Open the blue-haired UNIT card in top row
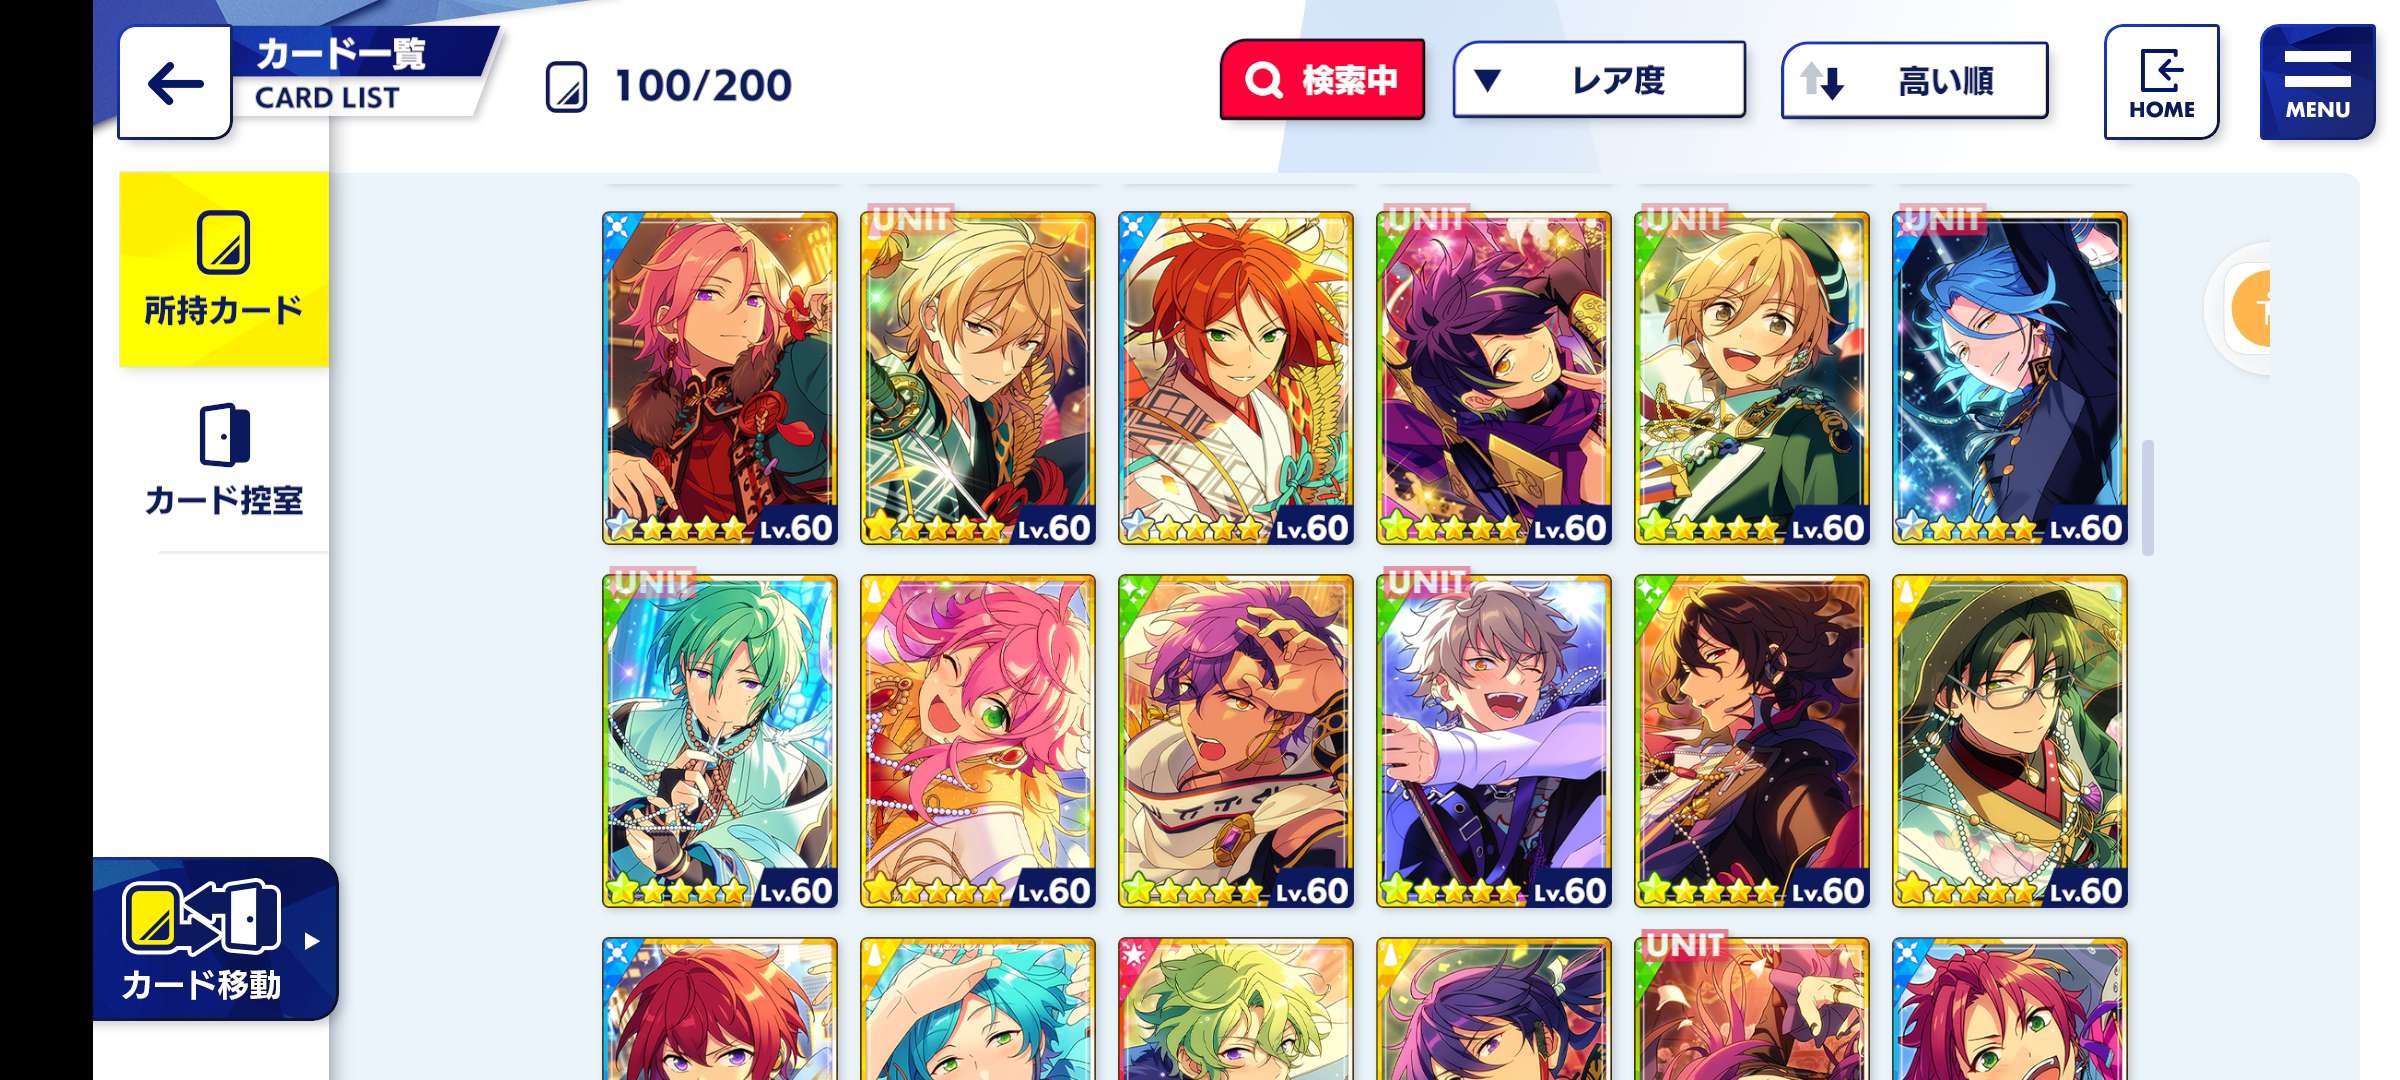The width and height of the screenshot is (2400, 1080). [2010, 378]
